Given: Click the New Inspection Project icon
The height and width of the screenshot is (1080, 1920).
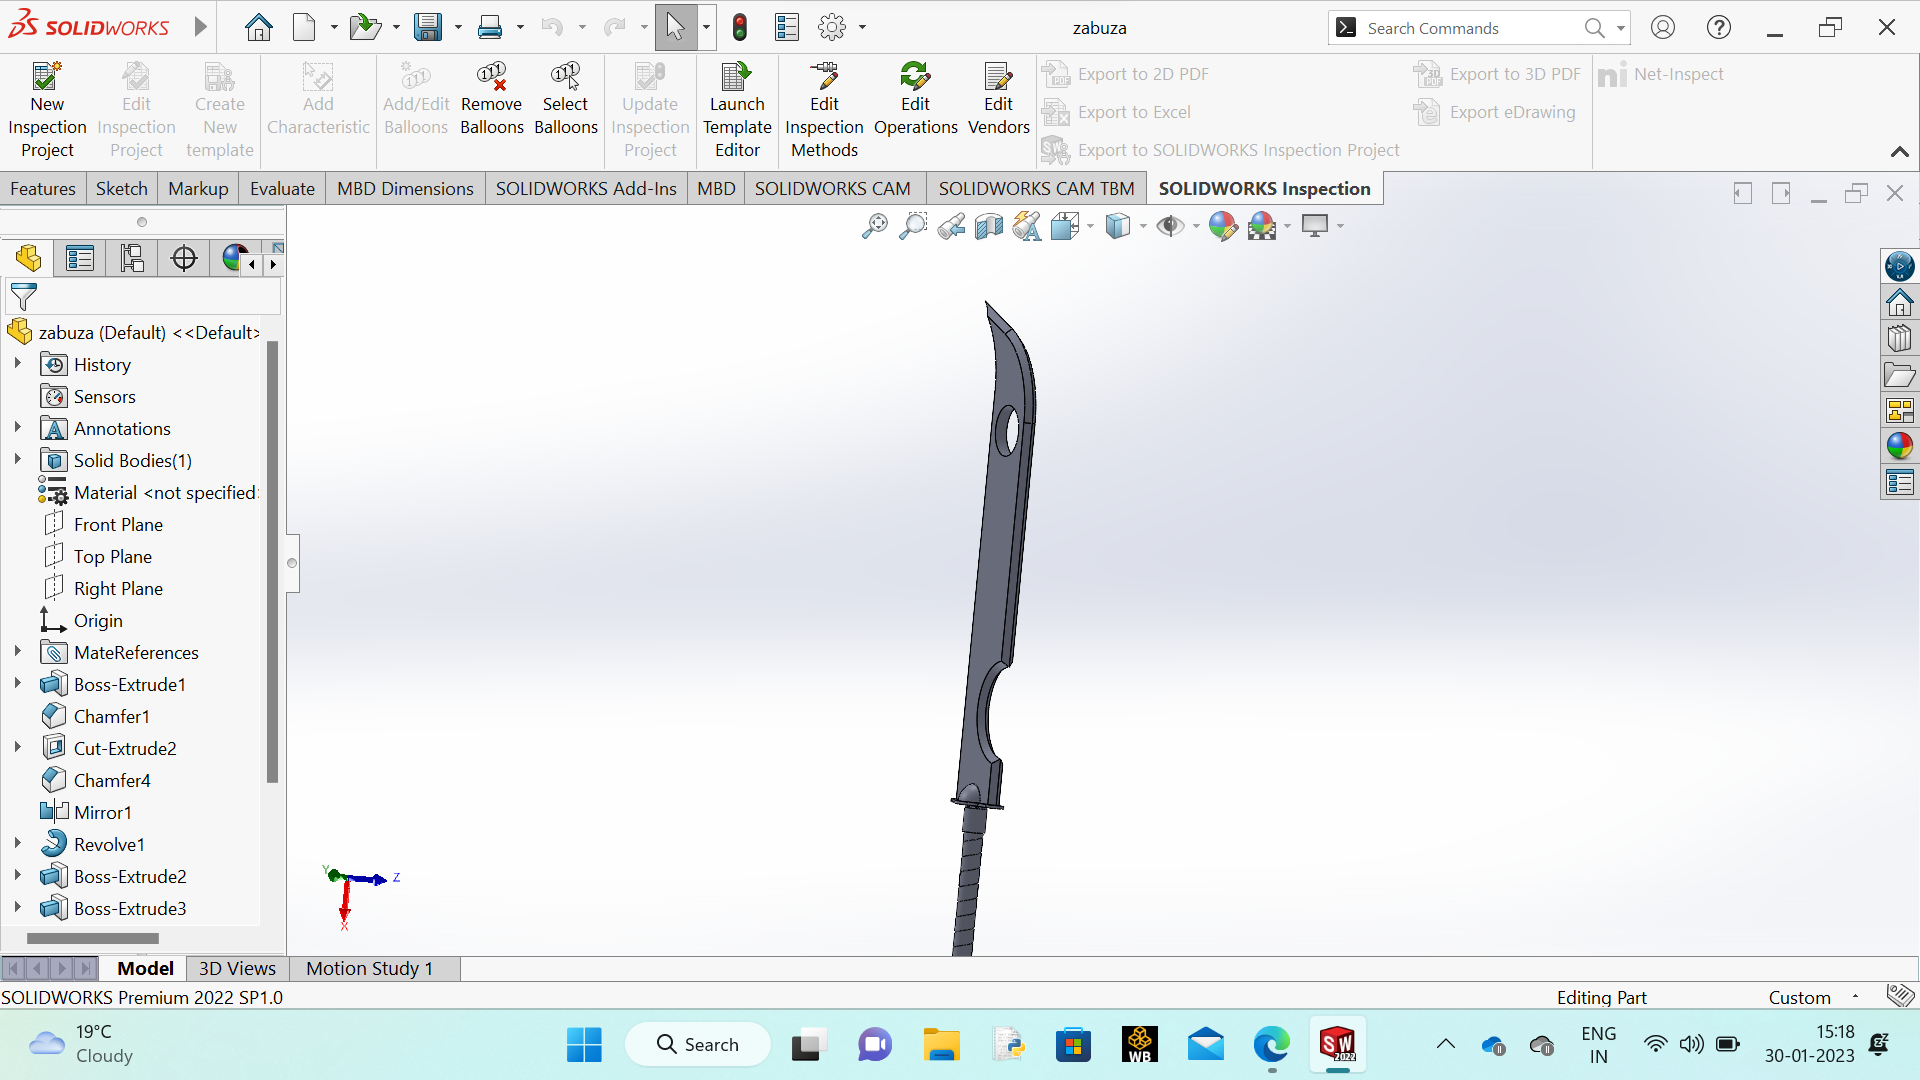Looking at the screenshot, I should coord(47,78).
